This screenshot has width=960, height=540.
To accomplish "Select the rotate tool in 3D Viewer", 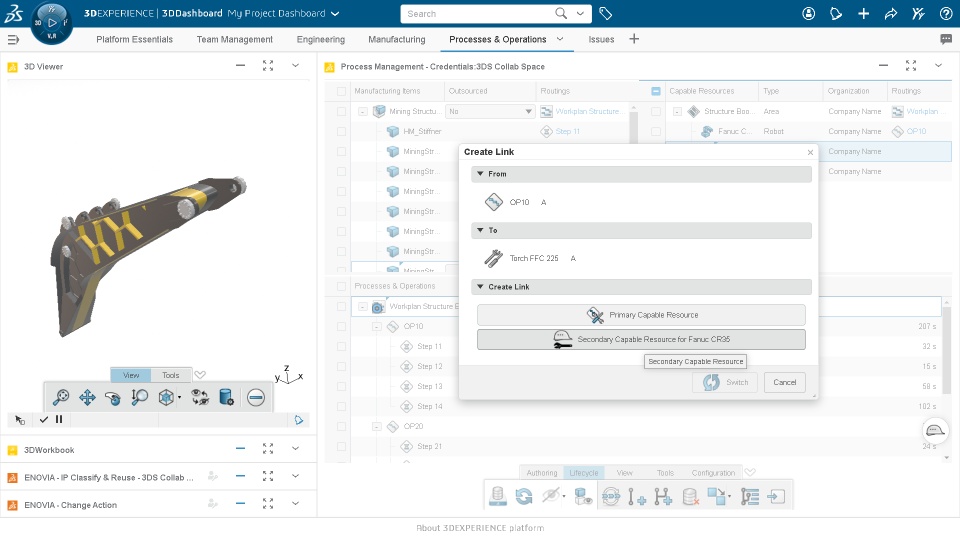I will (x=113, y=398).
